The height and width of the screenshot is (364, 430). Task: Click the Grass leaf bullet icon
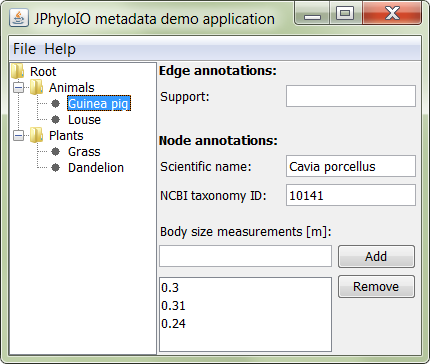56,152
